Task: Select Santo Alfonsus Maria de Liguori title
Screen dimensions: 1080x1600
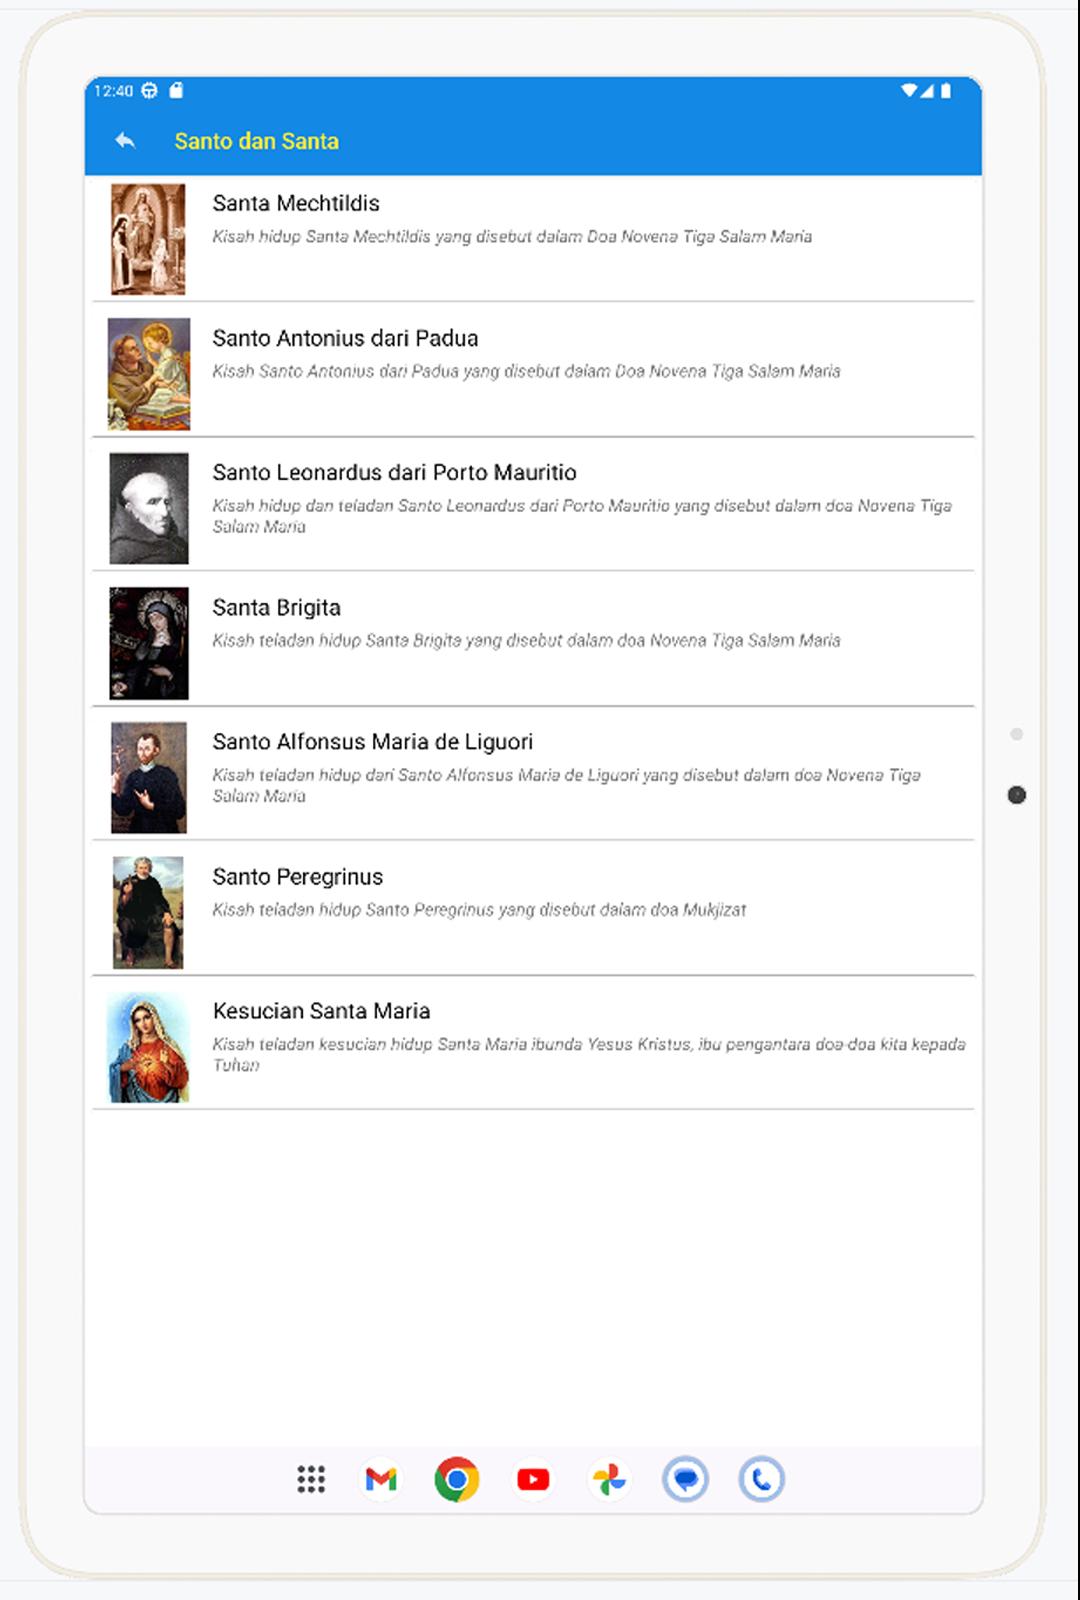Action: 372,742
